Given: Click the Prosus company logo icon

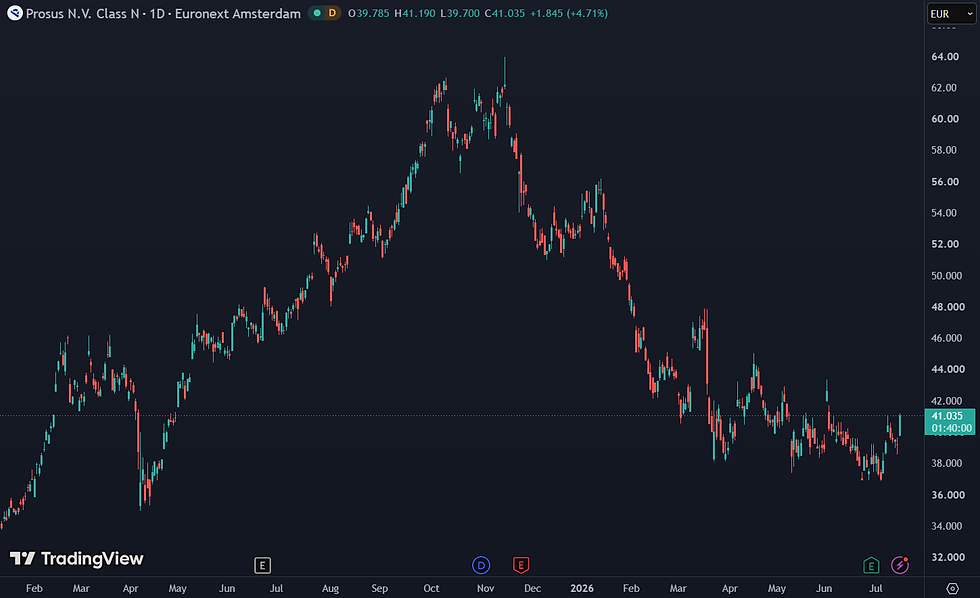Looking at the screenshot, I should coord(14,13).
